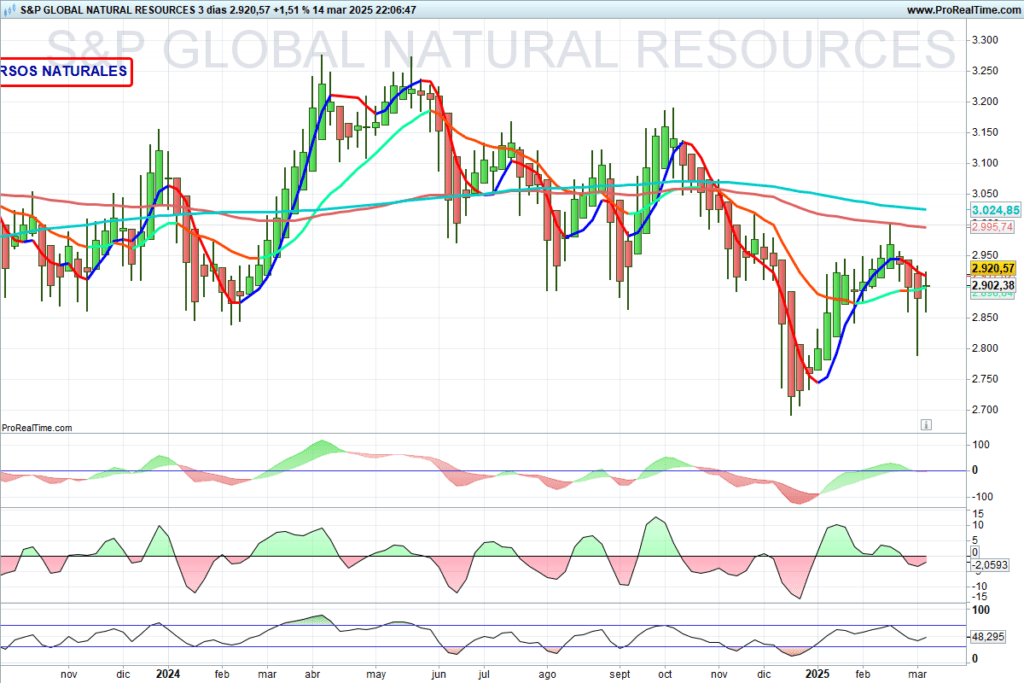Click the chart icon in the title bar
This screenshot has height=683, width=1024.
(9, 10)
